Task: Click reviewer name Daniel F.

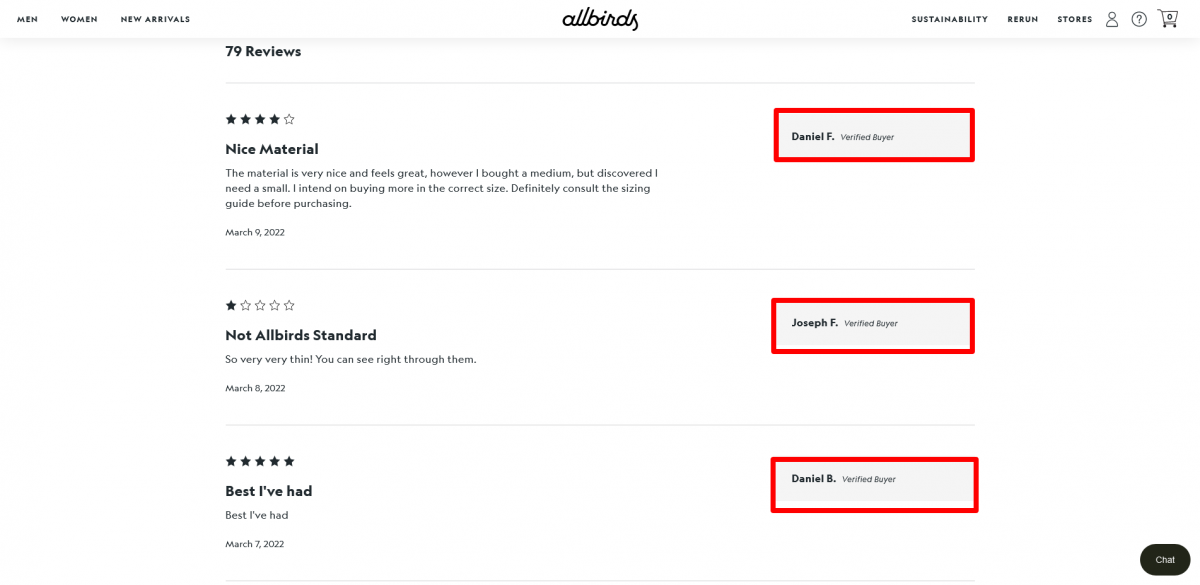Action: pyautogui.click(x=813, y=136)
